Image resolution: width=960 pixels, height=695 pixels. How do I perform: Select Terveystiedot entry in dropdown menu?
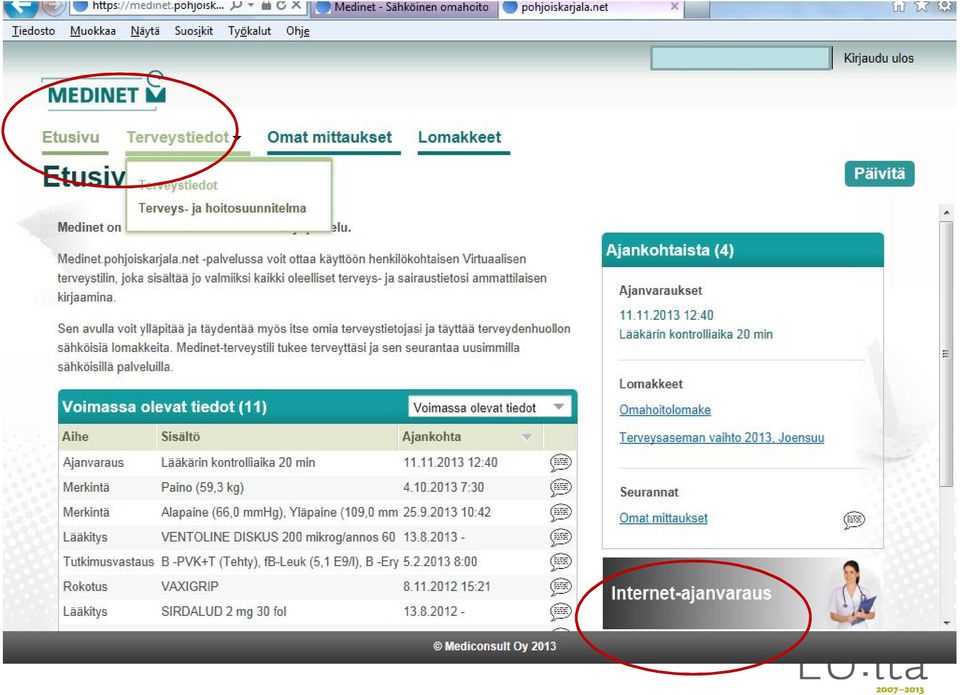click(x=178, y=185)
